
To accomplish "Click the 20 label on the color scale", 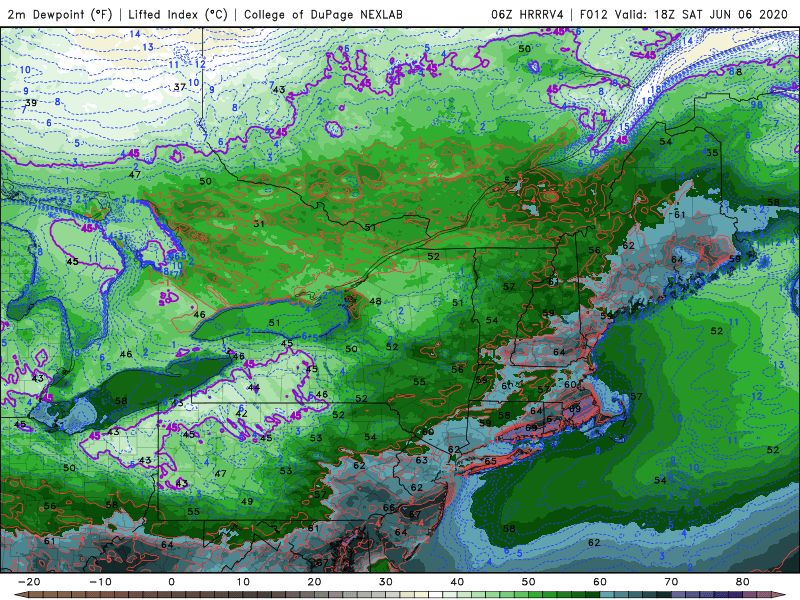I will point(314,582).
